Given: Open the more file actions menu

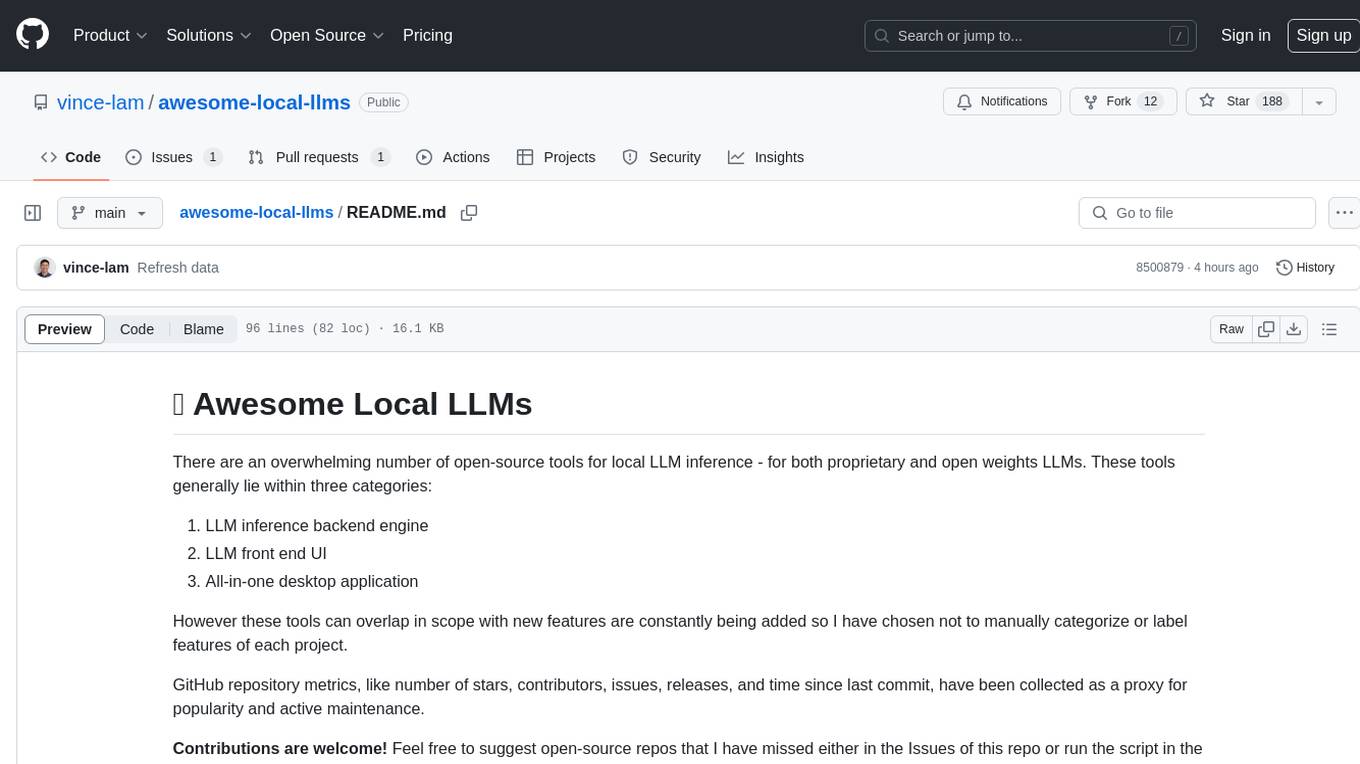Looking at the screenshot, I should click(1344, 213).
